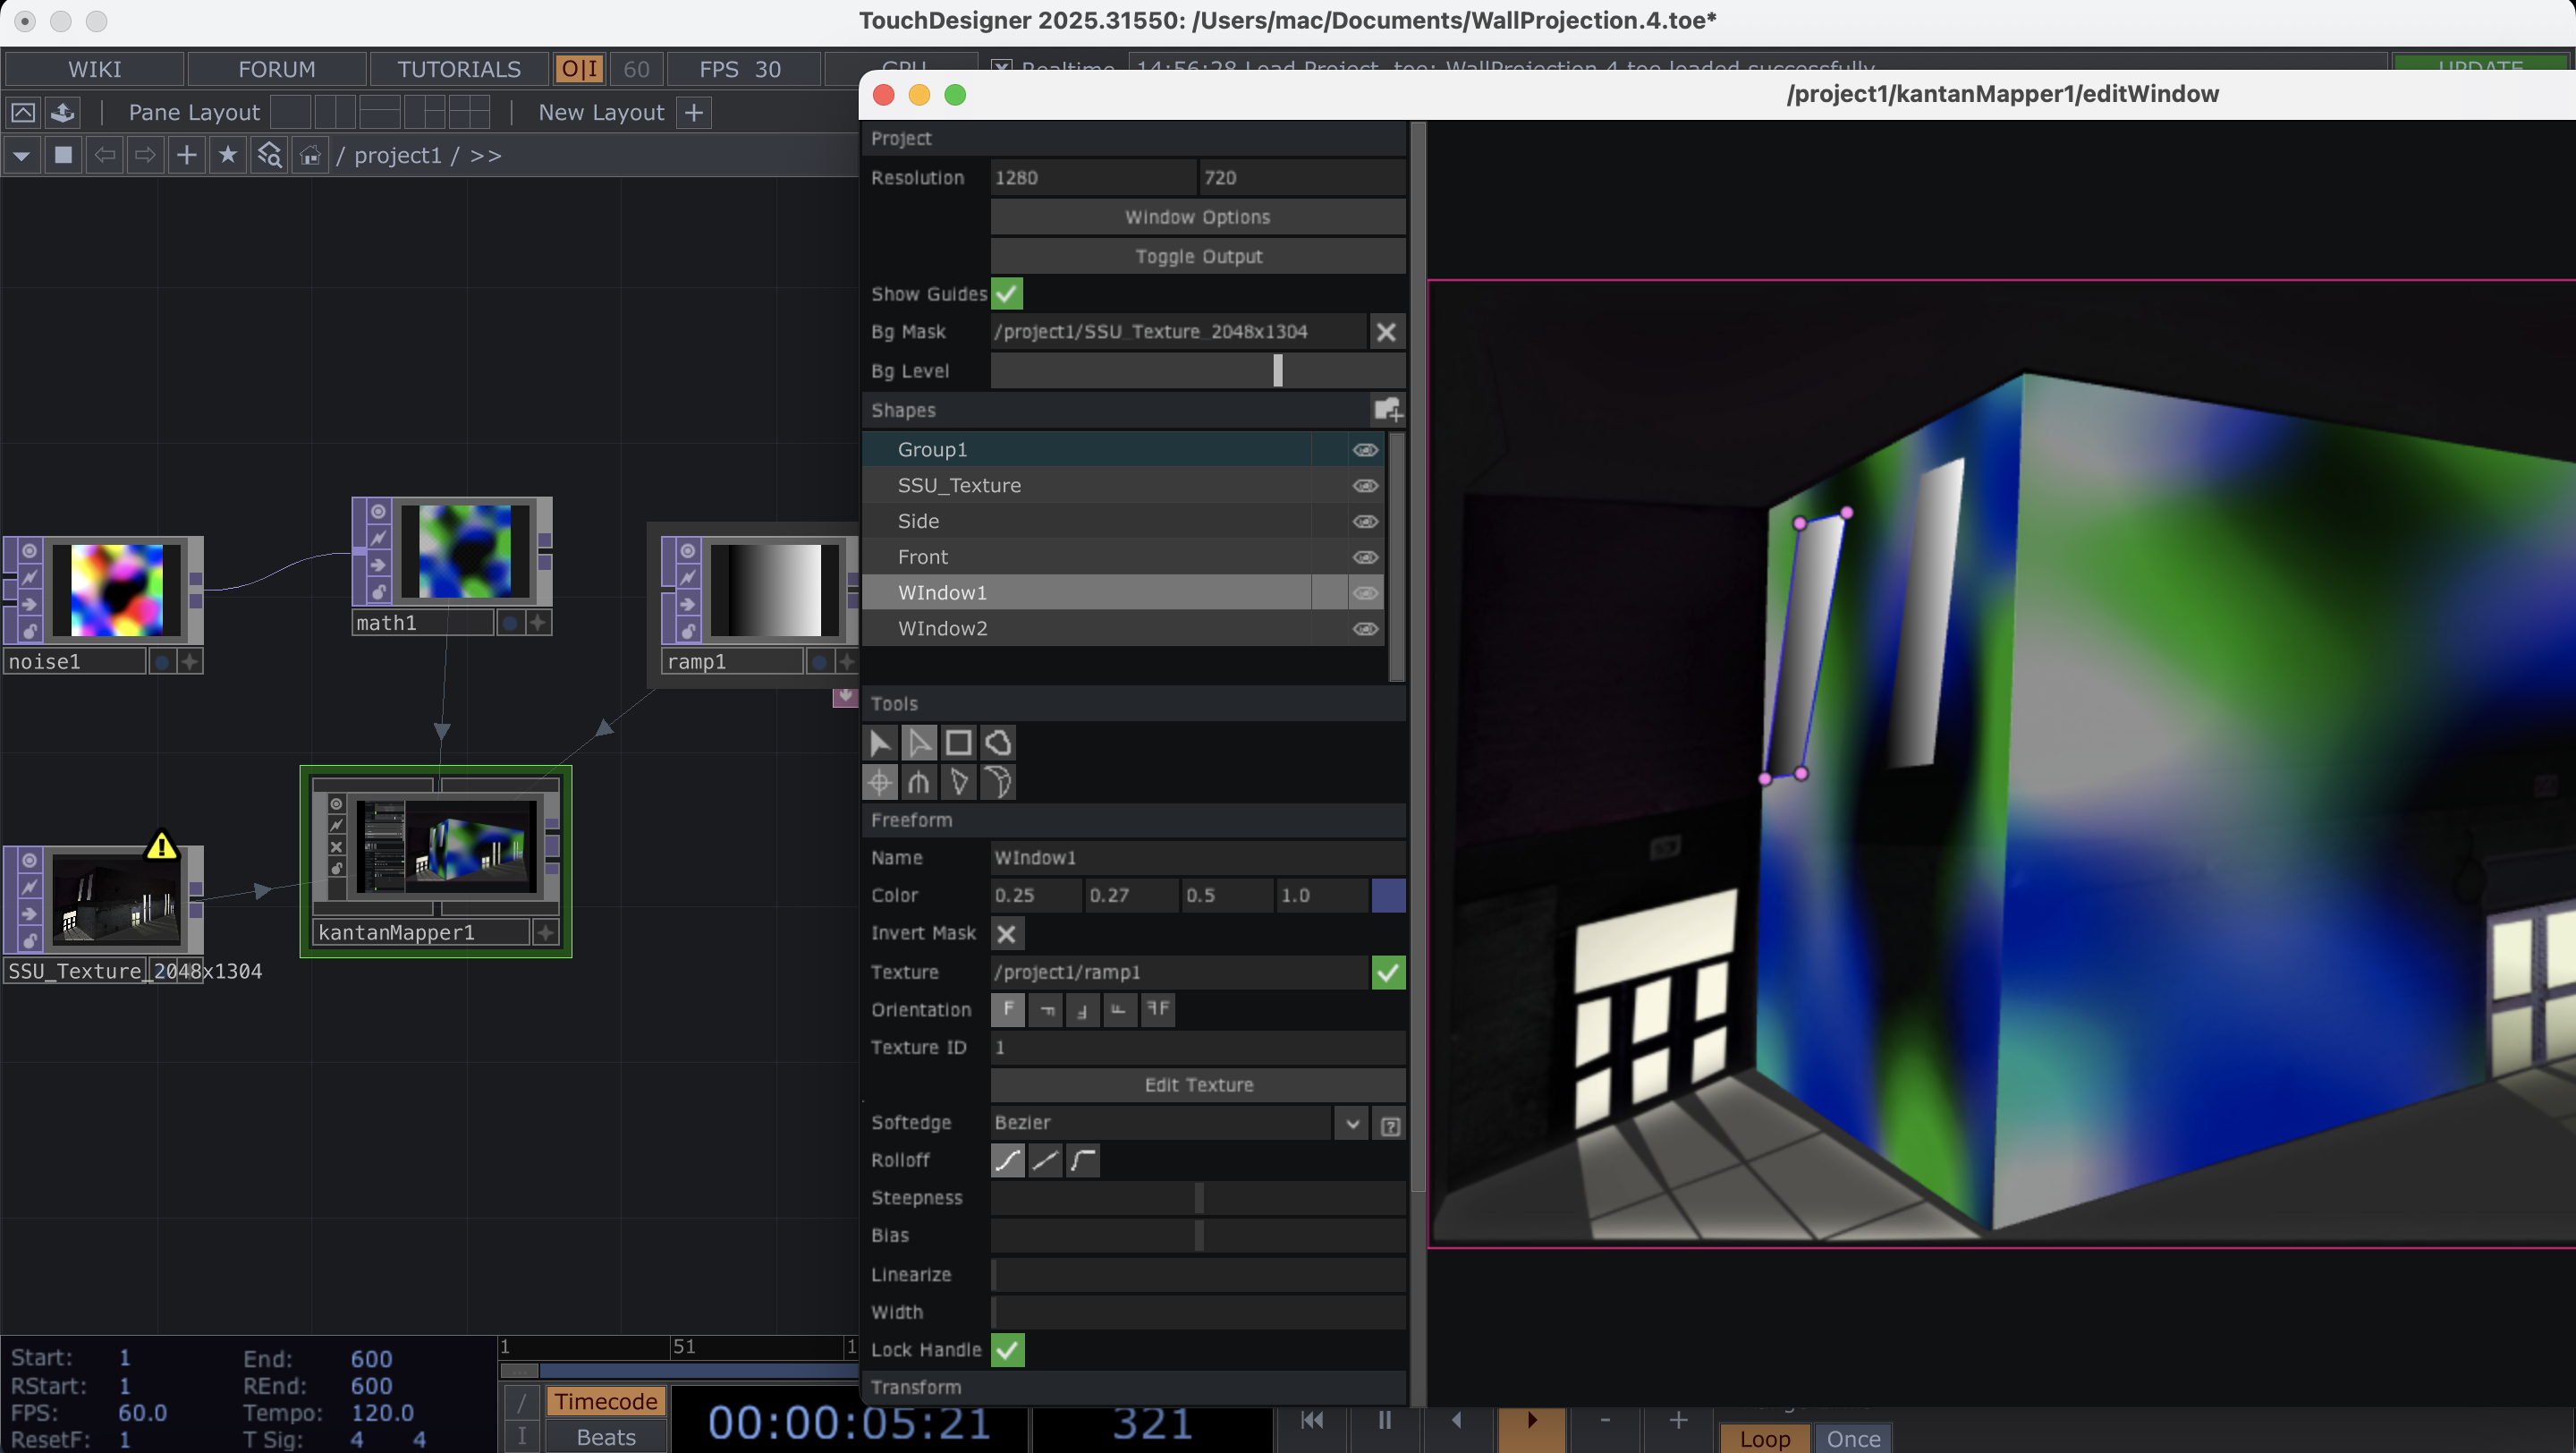This screenshot has width=2576, height=1453.
Task: Select the arrow selection tool in Tools
Action: (879, 742)
